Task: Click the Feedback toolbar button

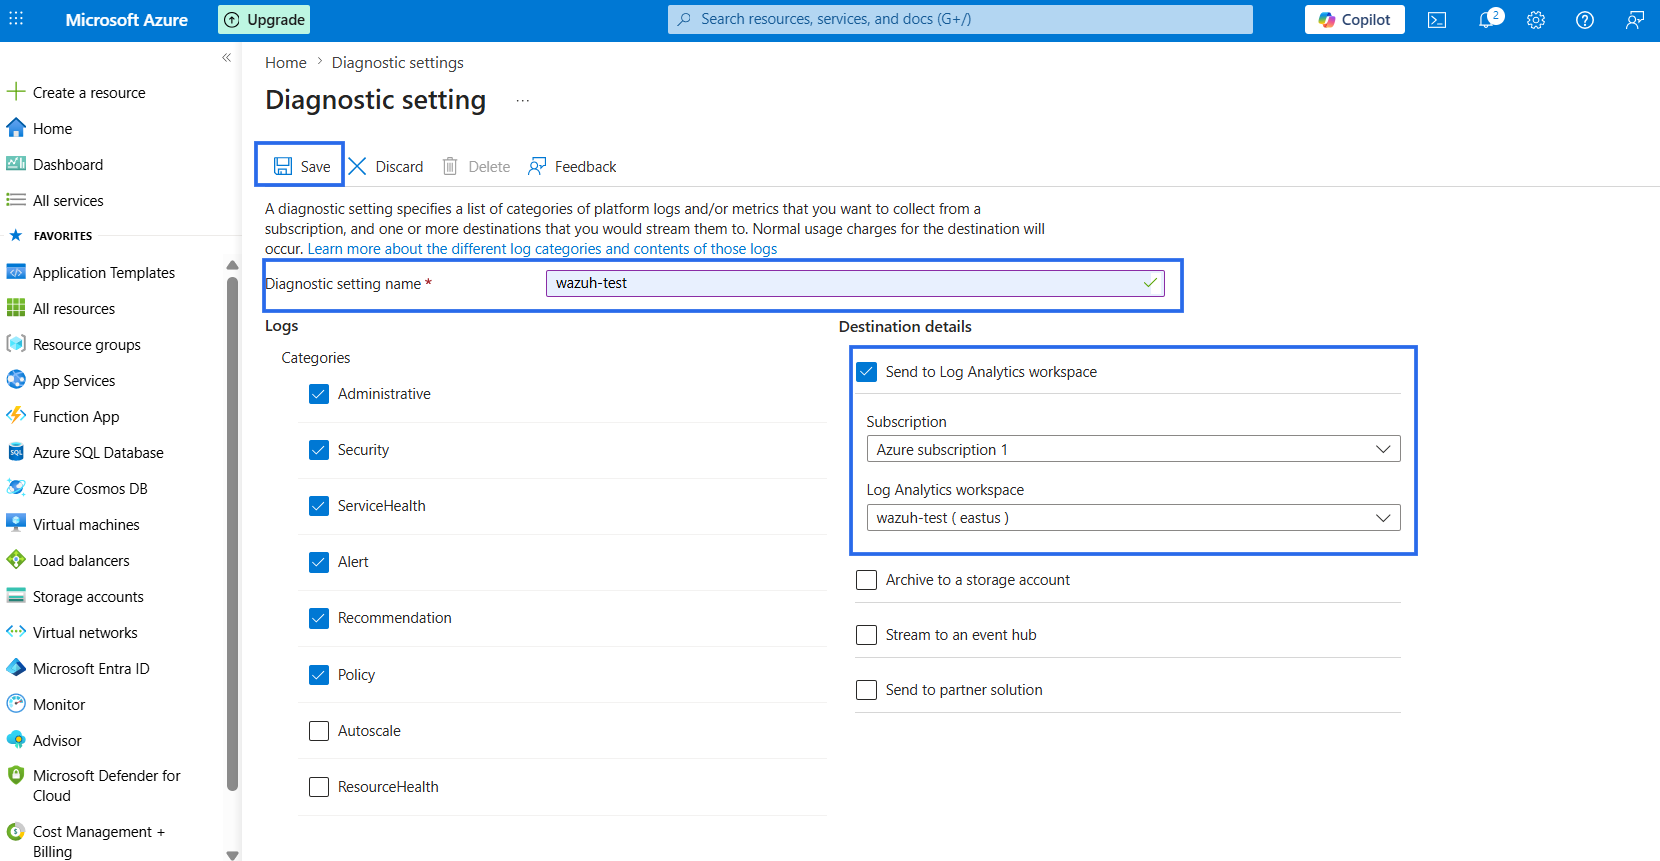Action: 572,166
